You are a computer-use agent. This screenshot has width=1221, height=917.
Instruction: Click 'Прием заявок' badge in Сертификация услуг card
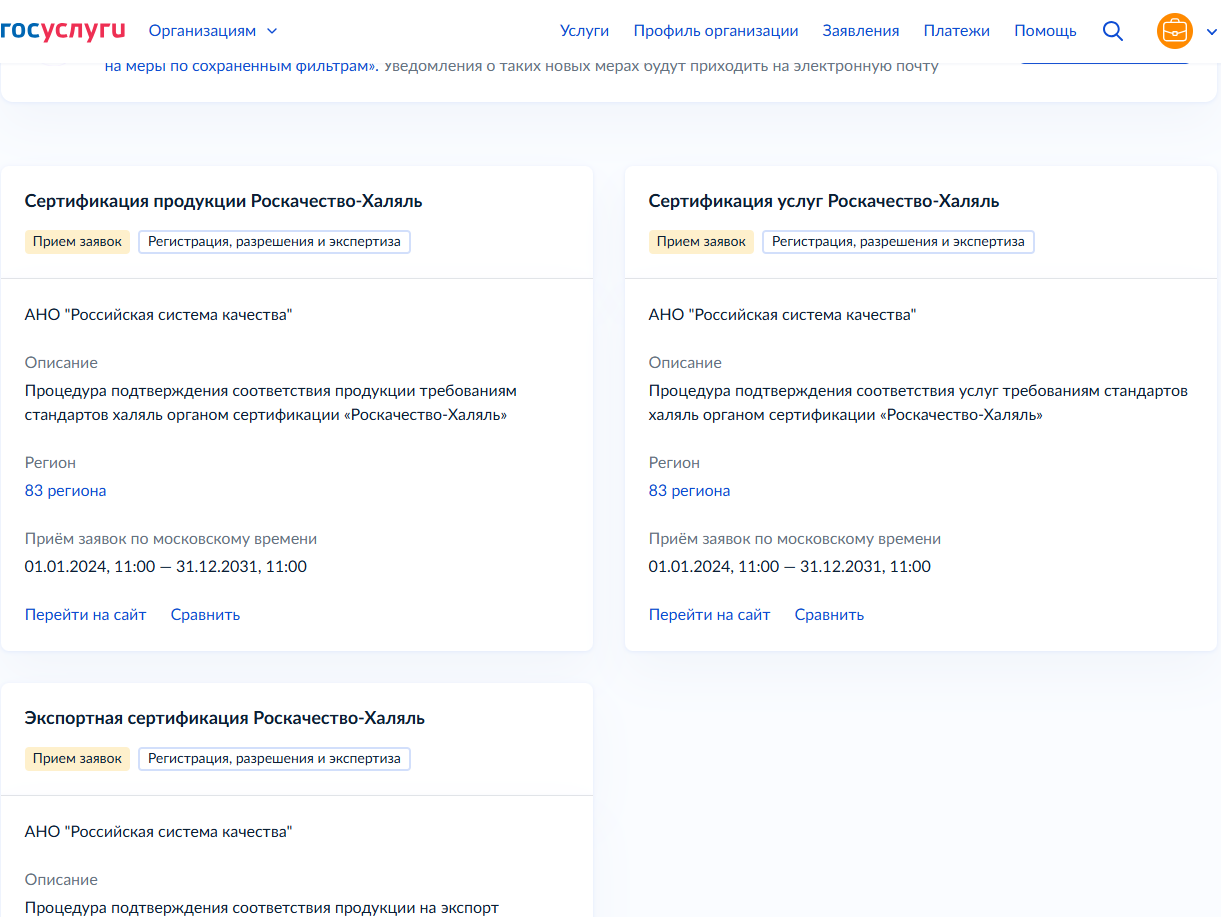pos(701,242)
